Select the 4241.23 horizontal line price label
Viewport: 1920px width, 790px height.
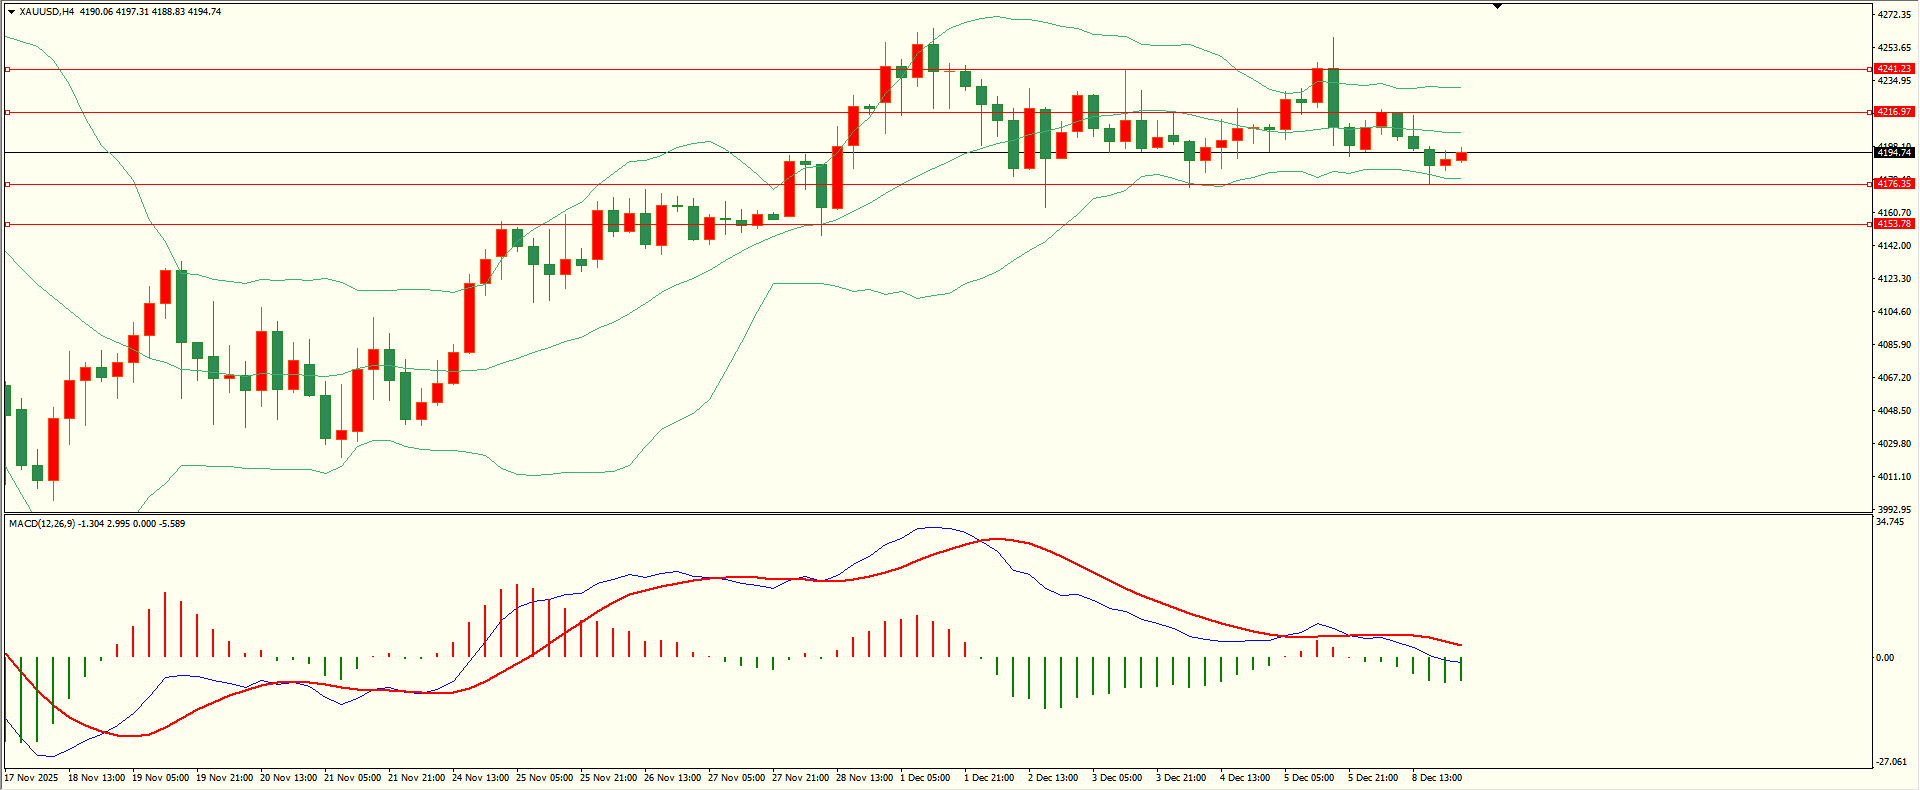click(1893, 69)
